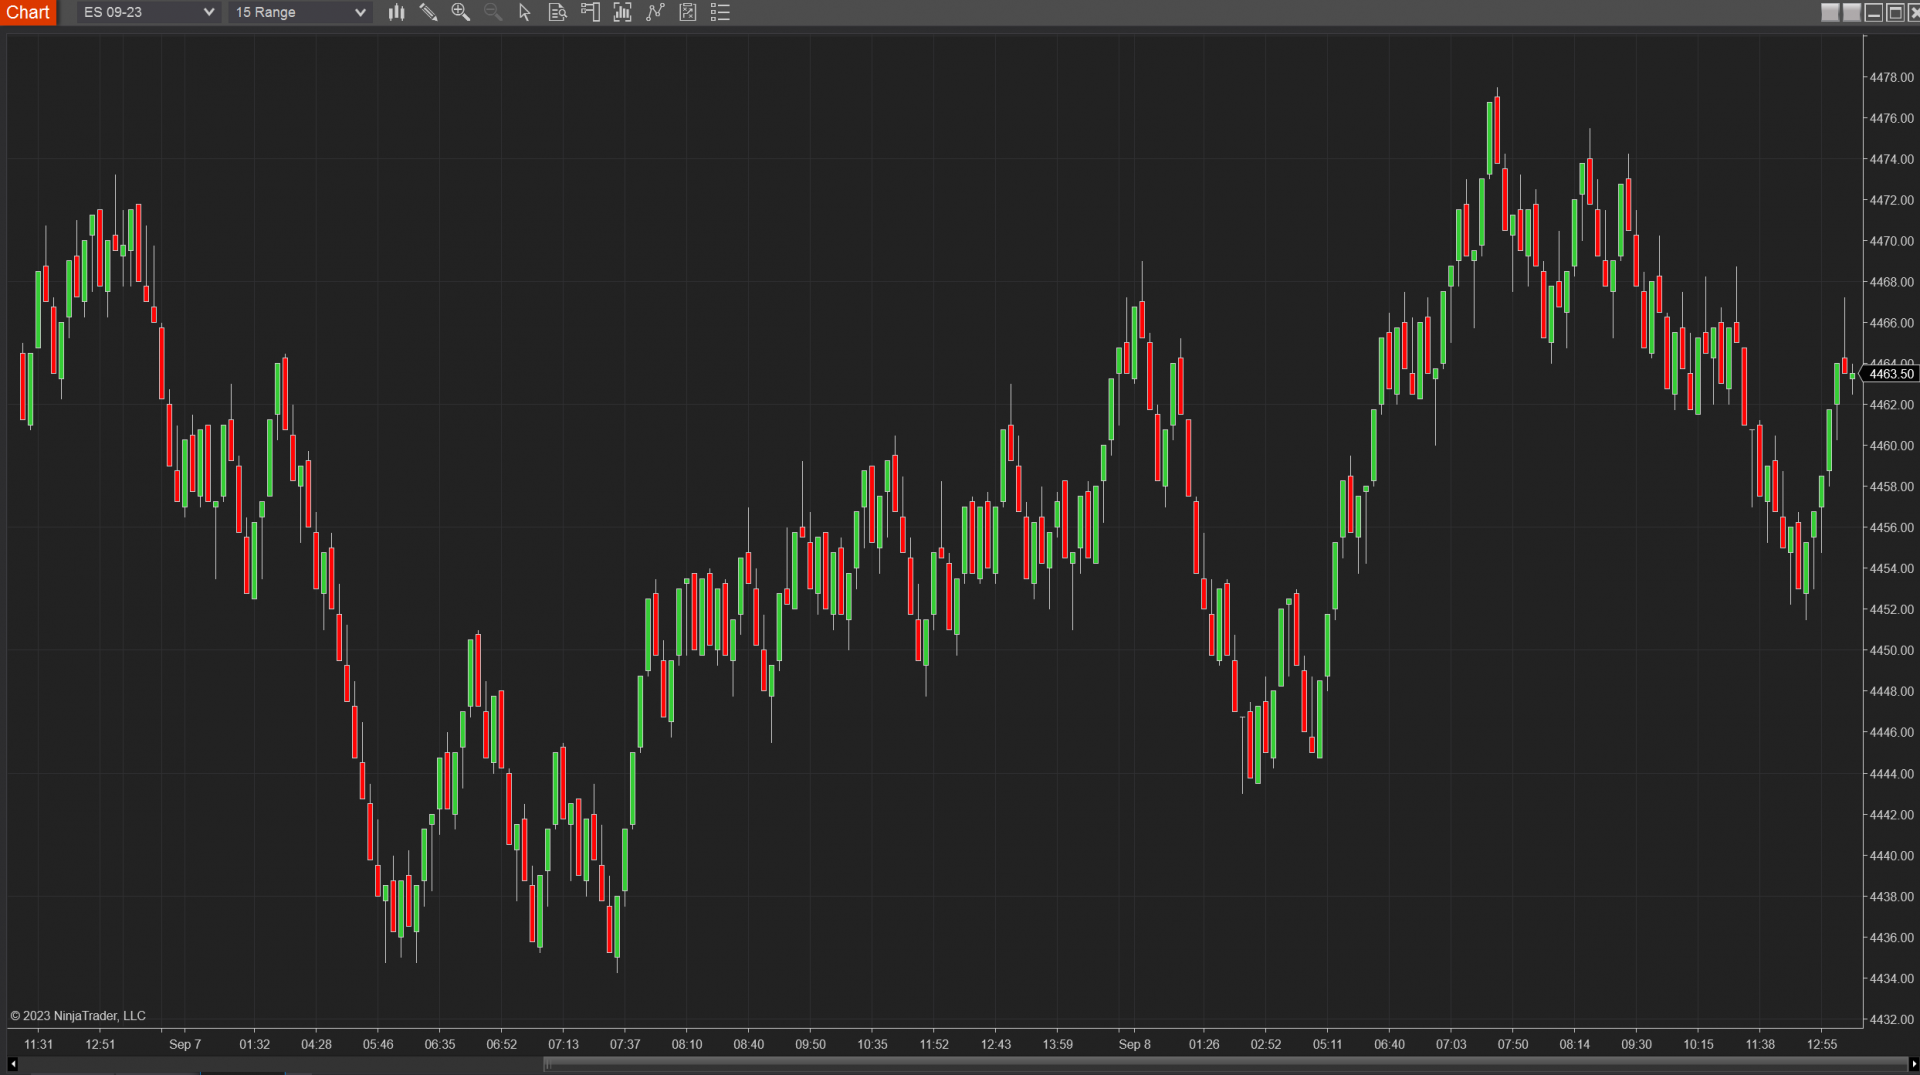Click the zoom out magnifier icon
The image size is (1920, 1075).
tap(492, 12)
